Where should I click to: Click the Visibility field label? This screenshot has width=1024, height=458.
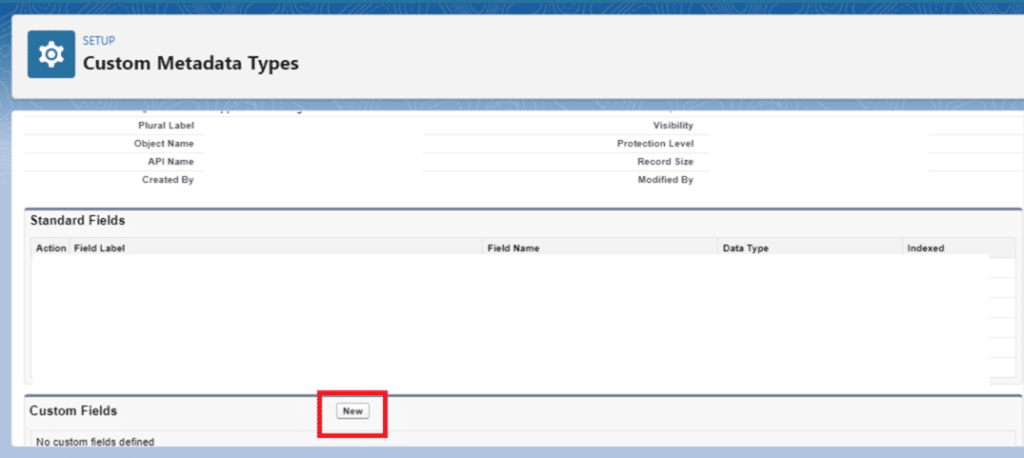pyautogui.click(x=673, y=126)
